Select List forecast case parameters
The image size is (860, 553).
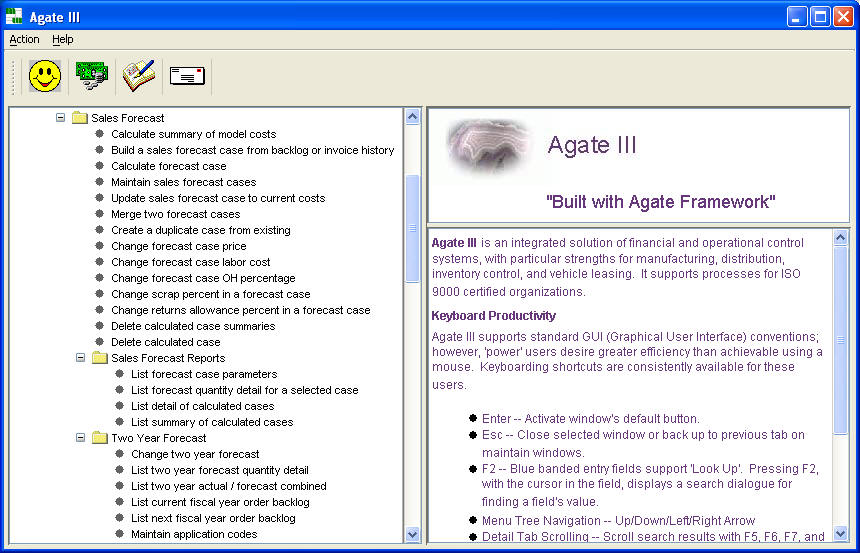pos(204,374)
